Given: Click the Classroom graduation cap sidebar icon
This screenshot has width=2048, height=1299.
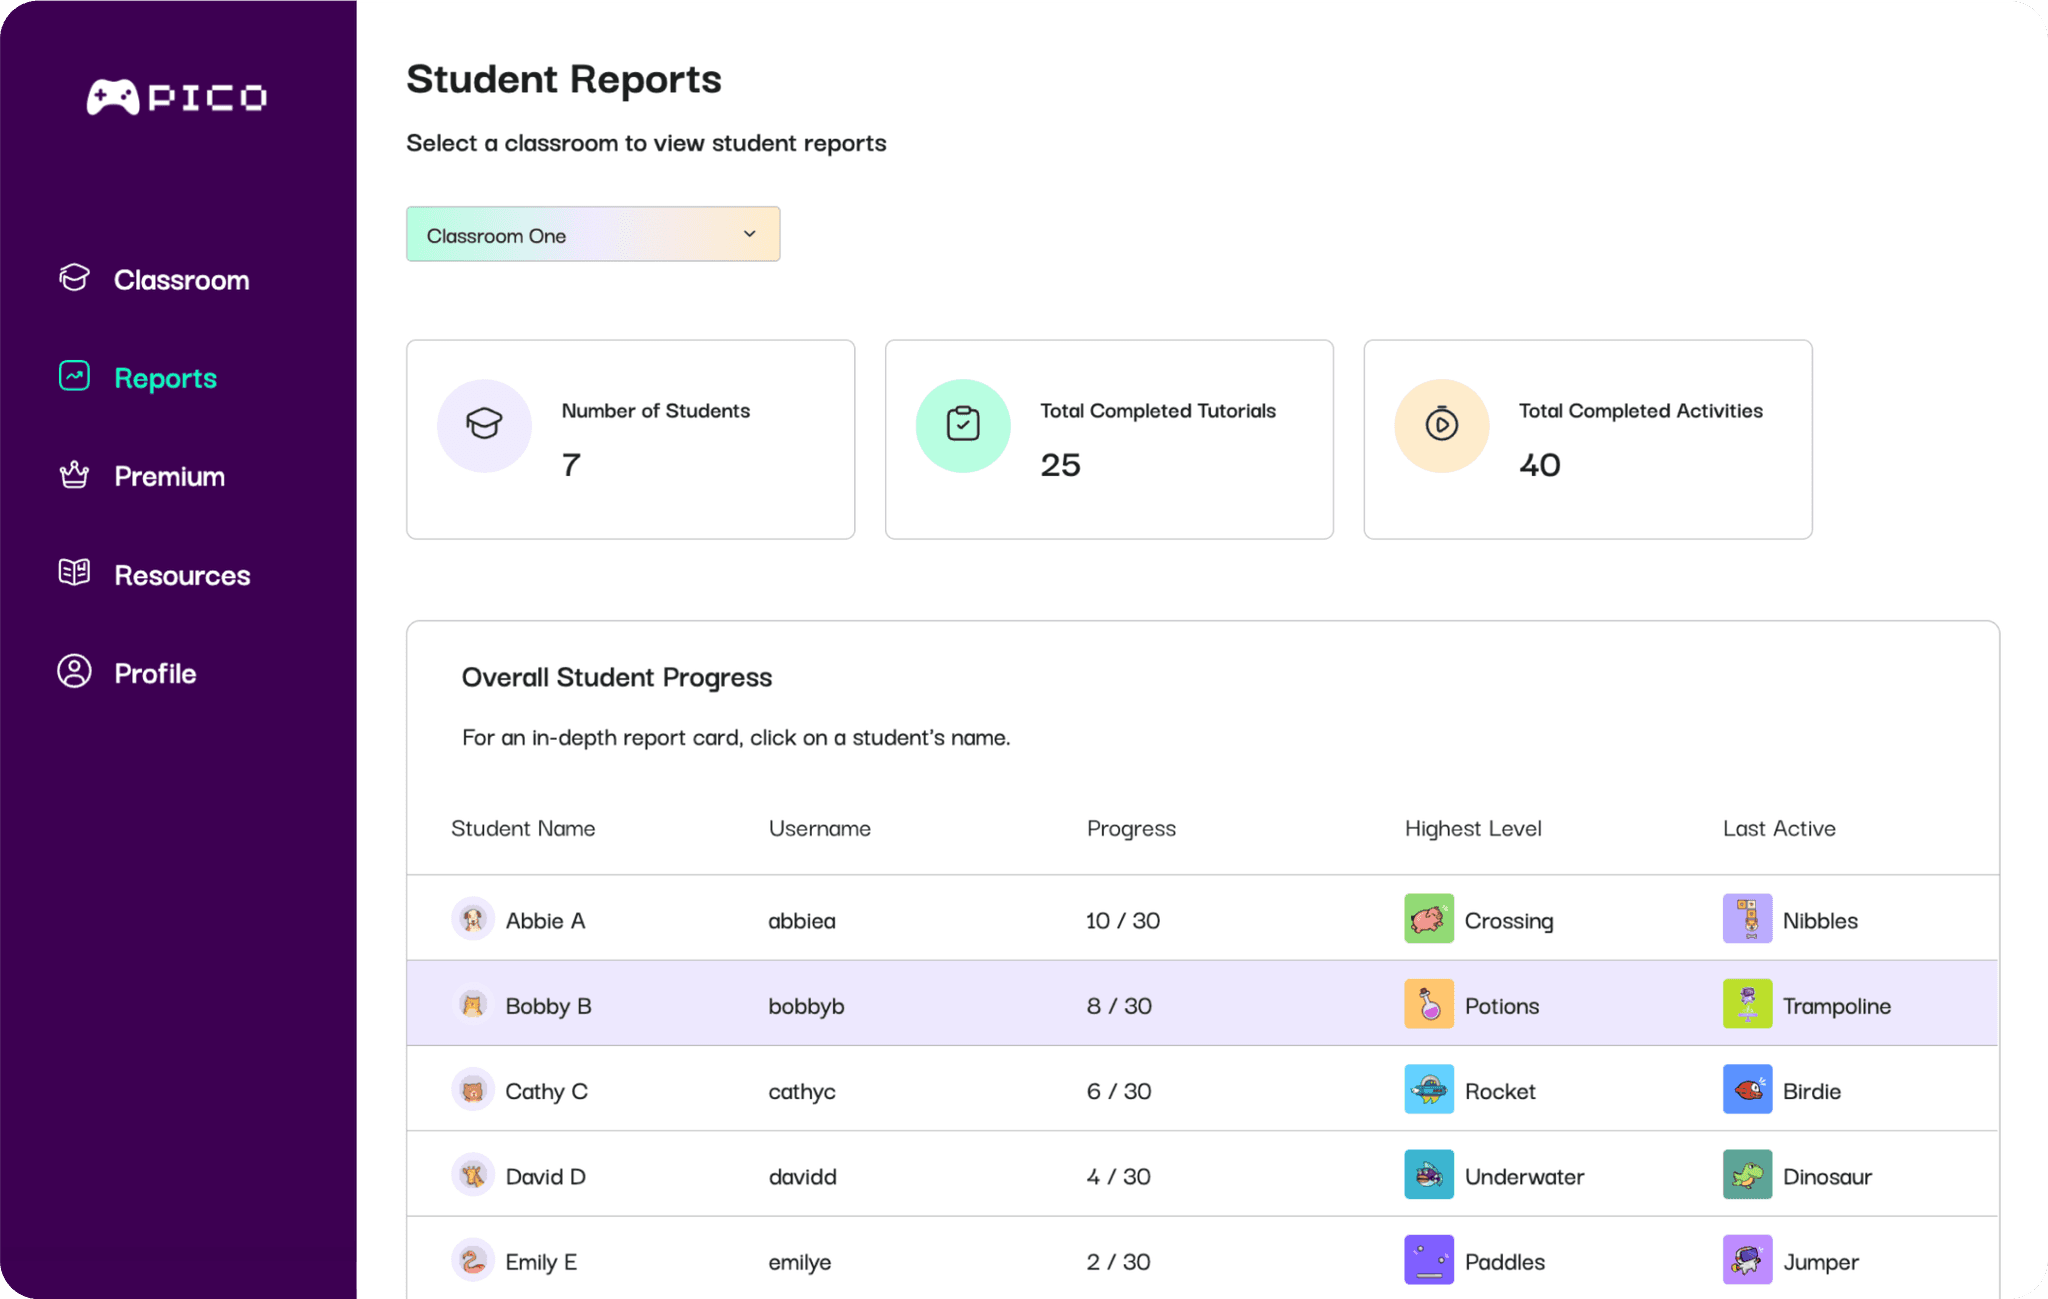Looking at the screenshot, I should [74, 278].
